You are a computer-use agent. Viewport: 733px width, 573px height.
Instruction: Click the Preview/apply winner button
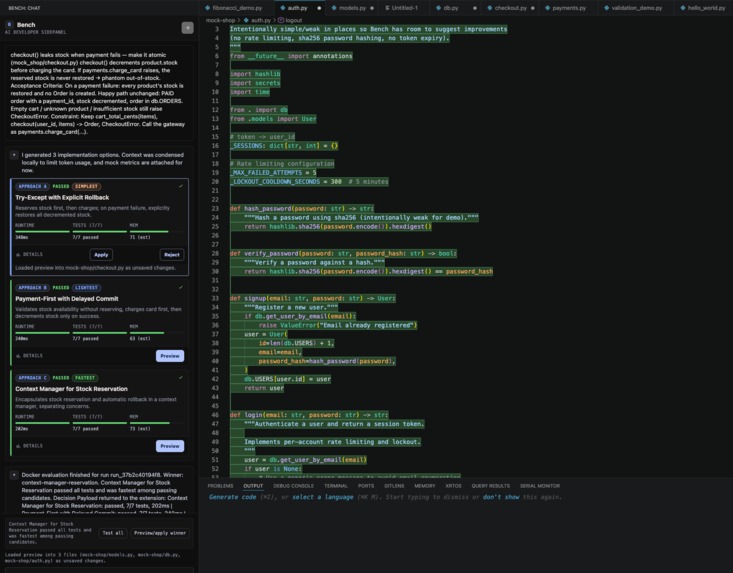[x=160, y=533]
